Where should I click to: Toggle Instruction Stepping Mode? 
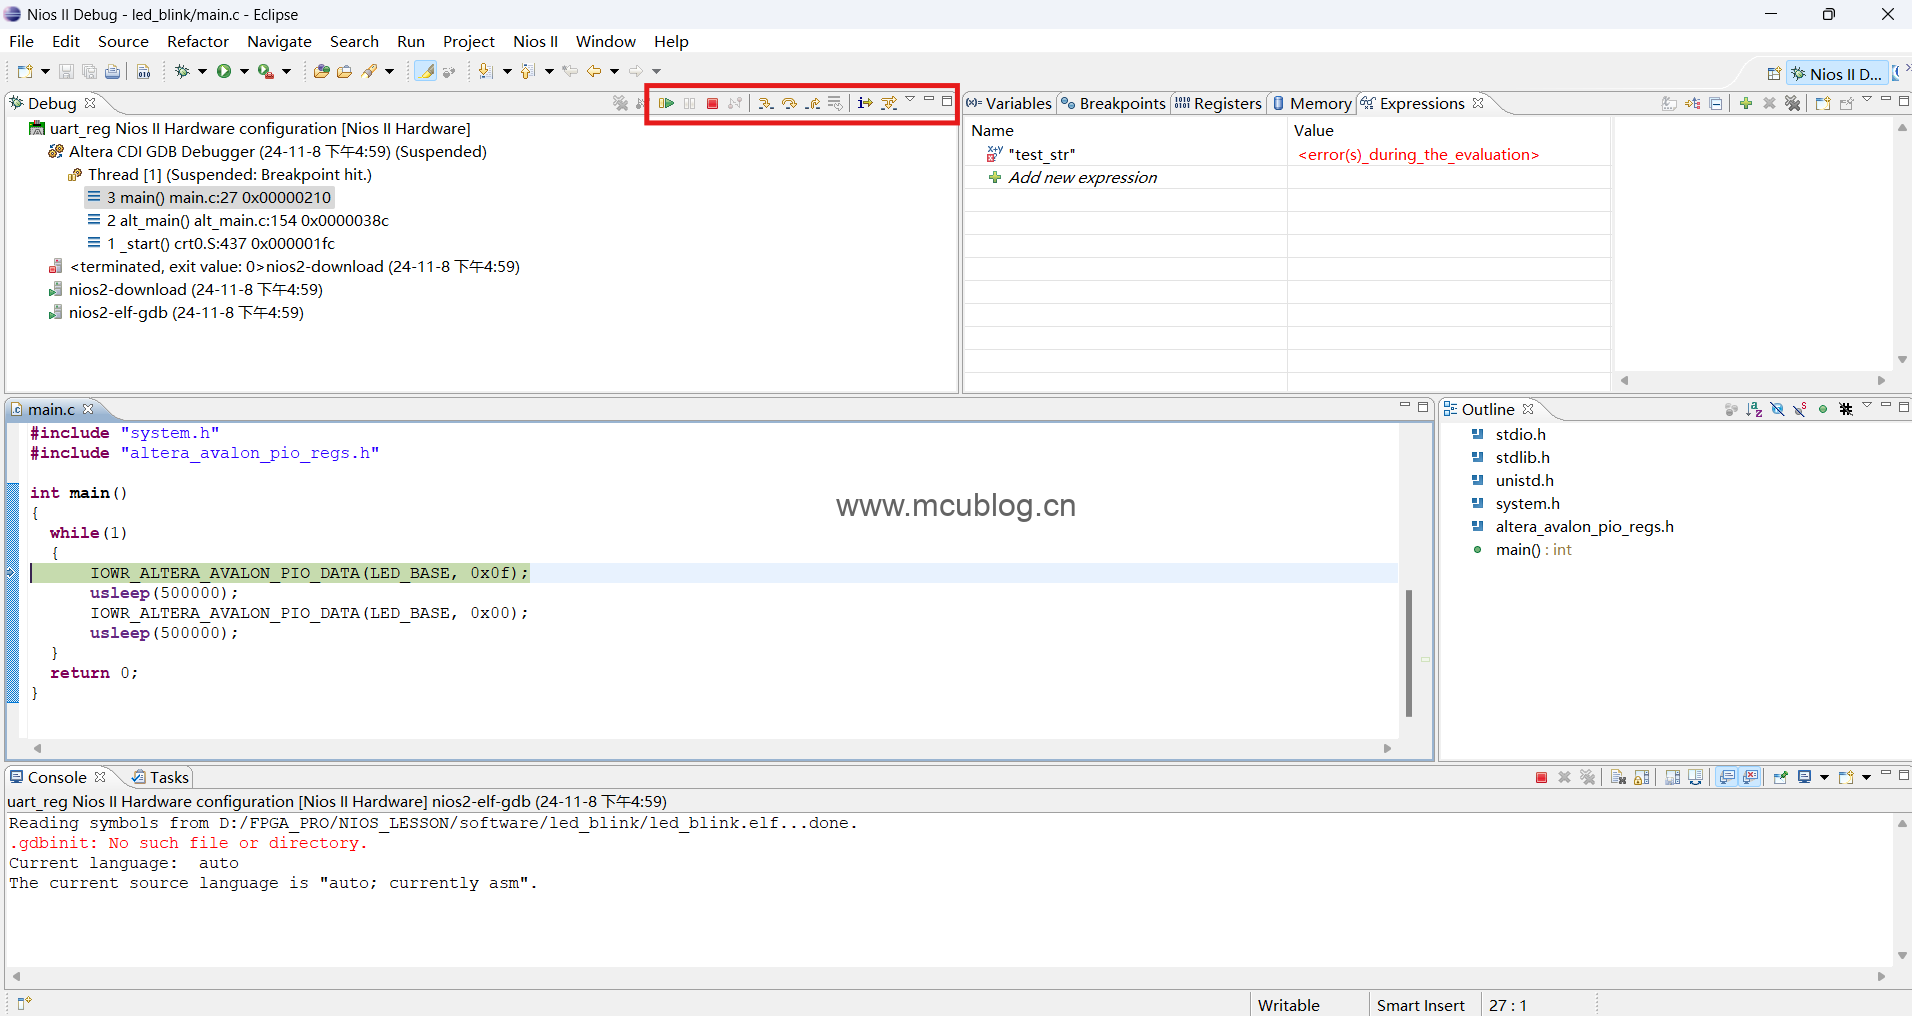(x=865, y=103)
